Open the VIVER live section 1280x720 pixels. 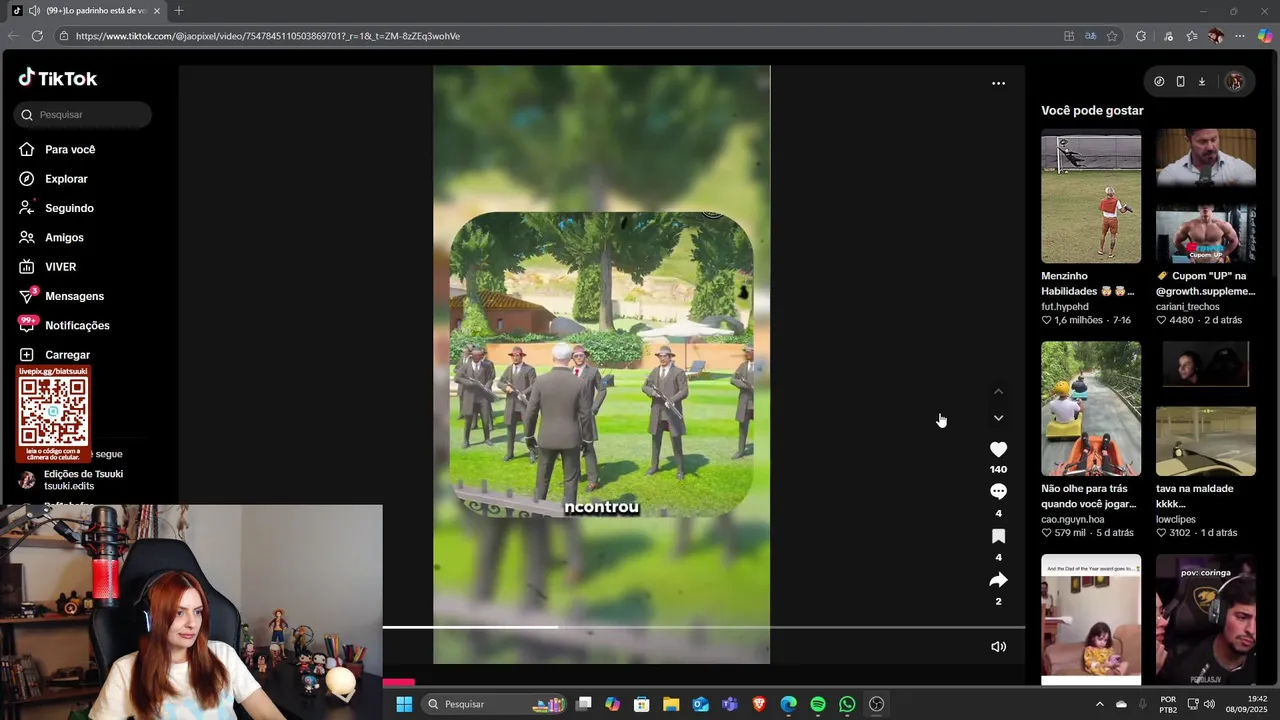tap(47, 267)
